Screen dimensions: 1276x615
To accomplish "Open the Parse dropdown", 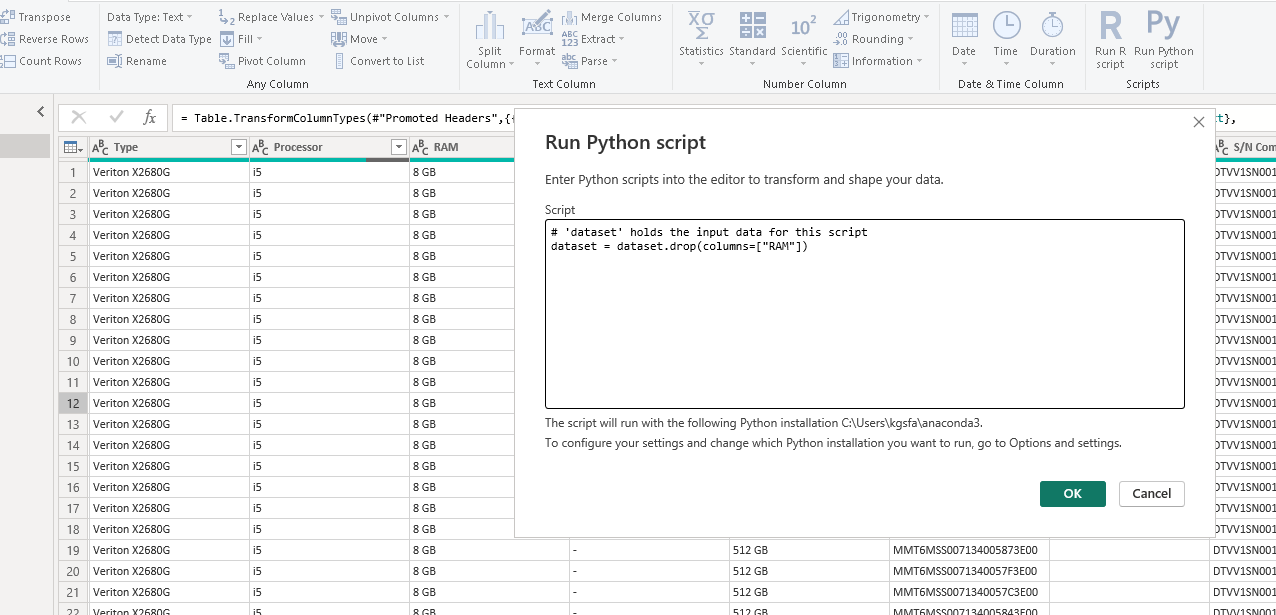I will 589,61.
